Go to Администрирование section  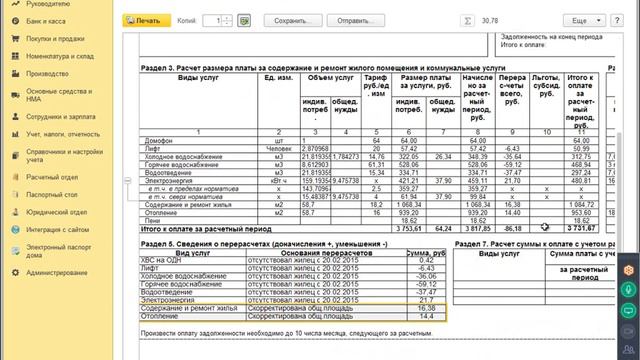[x=56, y=273]
